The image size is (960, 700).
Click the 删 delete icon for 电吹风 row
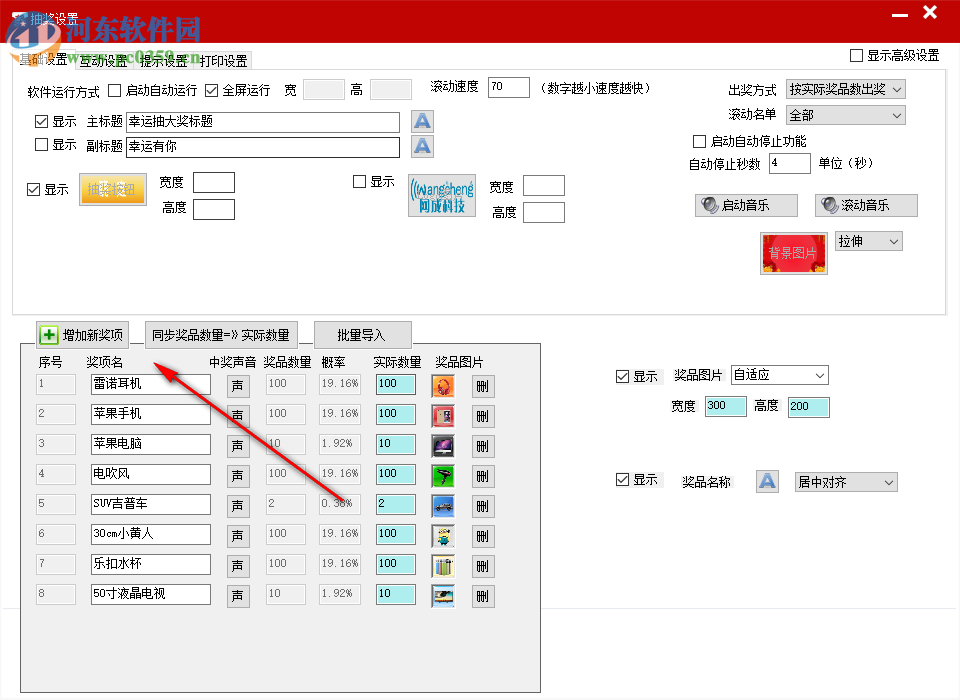tap(483, 475)
